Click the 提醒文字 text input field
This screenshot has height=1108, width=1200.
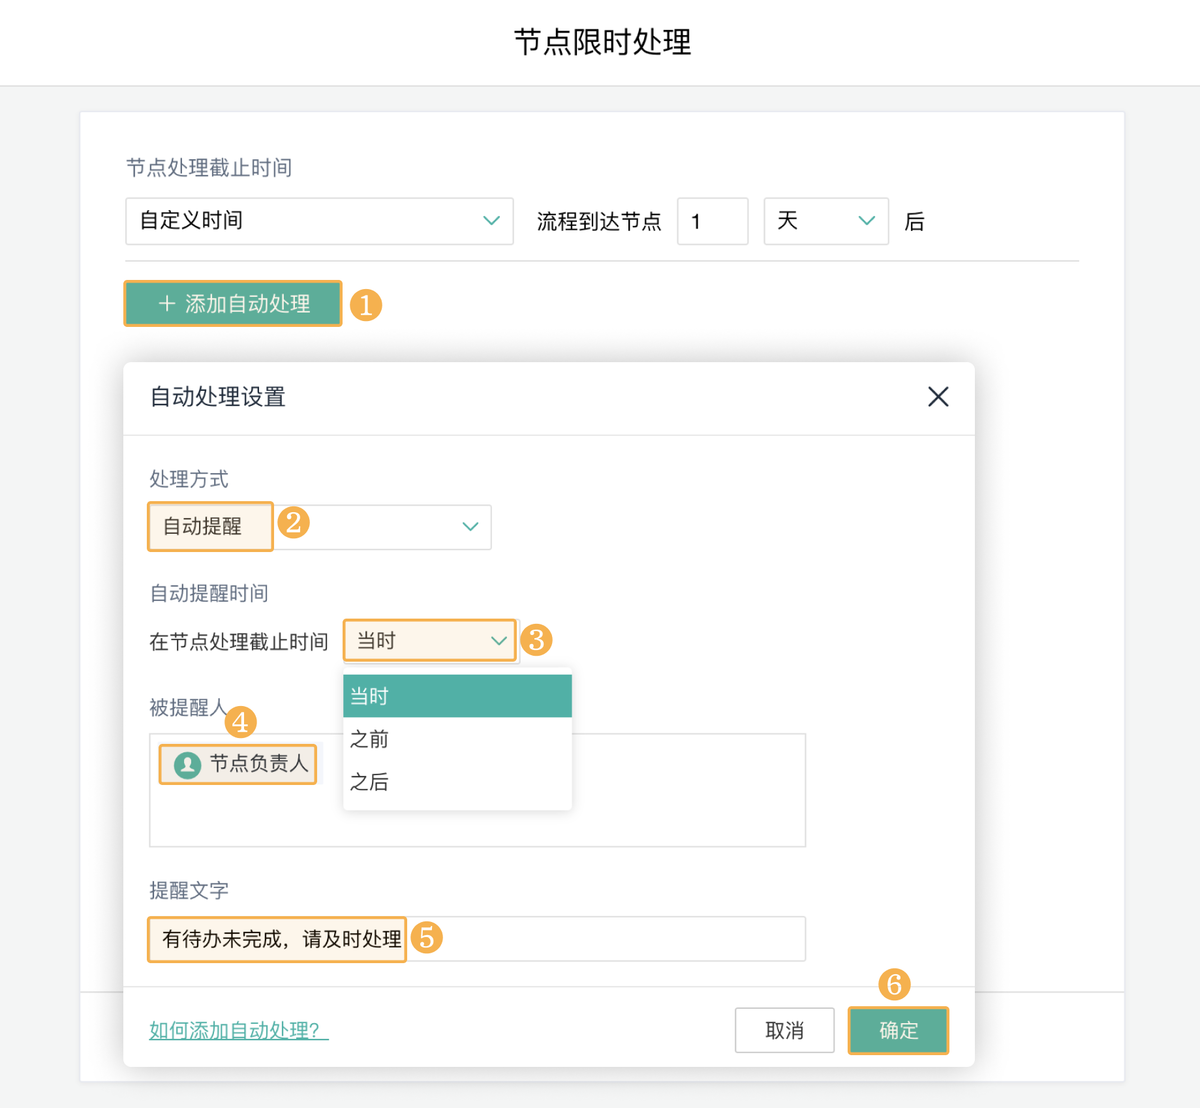(x=600, y=939)
